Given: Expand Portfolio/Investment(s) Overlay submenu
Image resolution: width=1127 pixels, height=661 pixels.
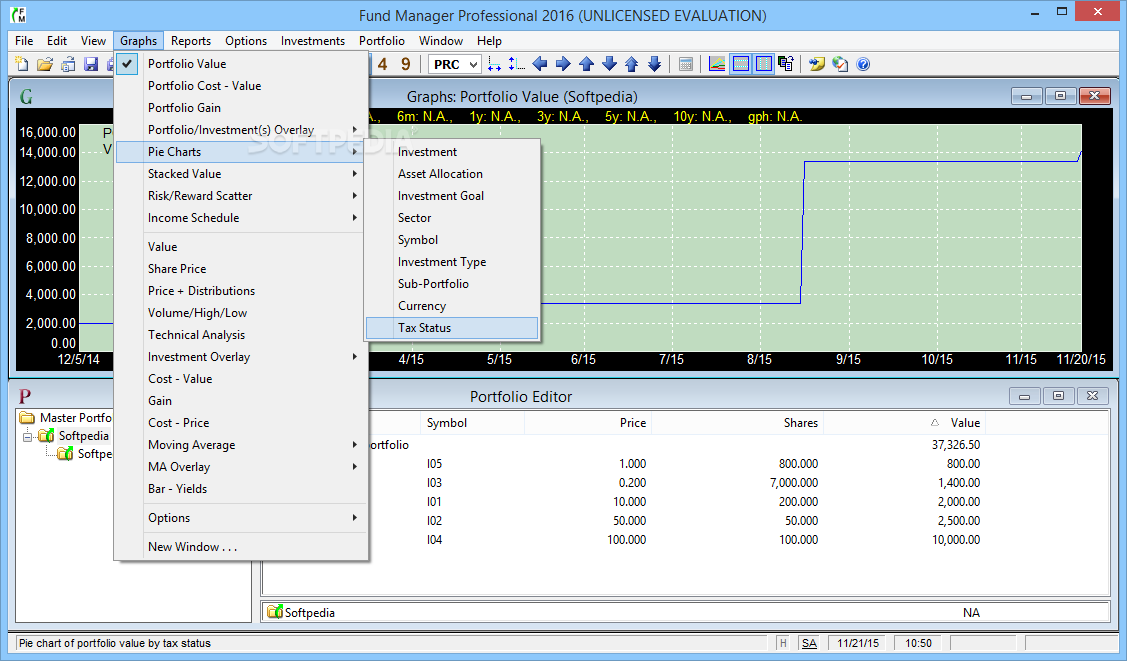Looking at the screenshot, I should tap(242, 130).
